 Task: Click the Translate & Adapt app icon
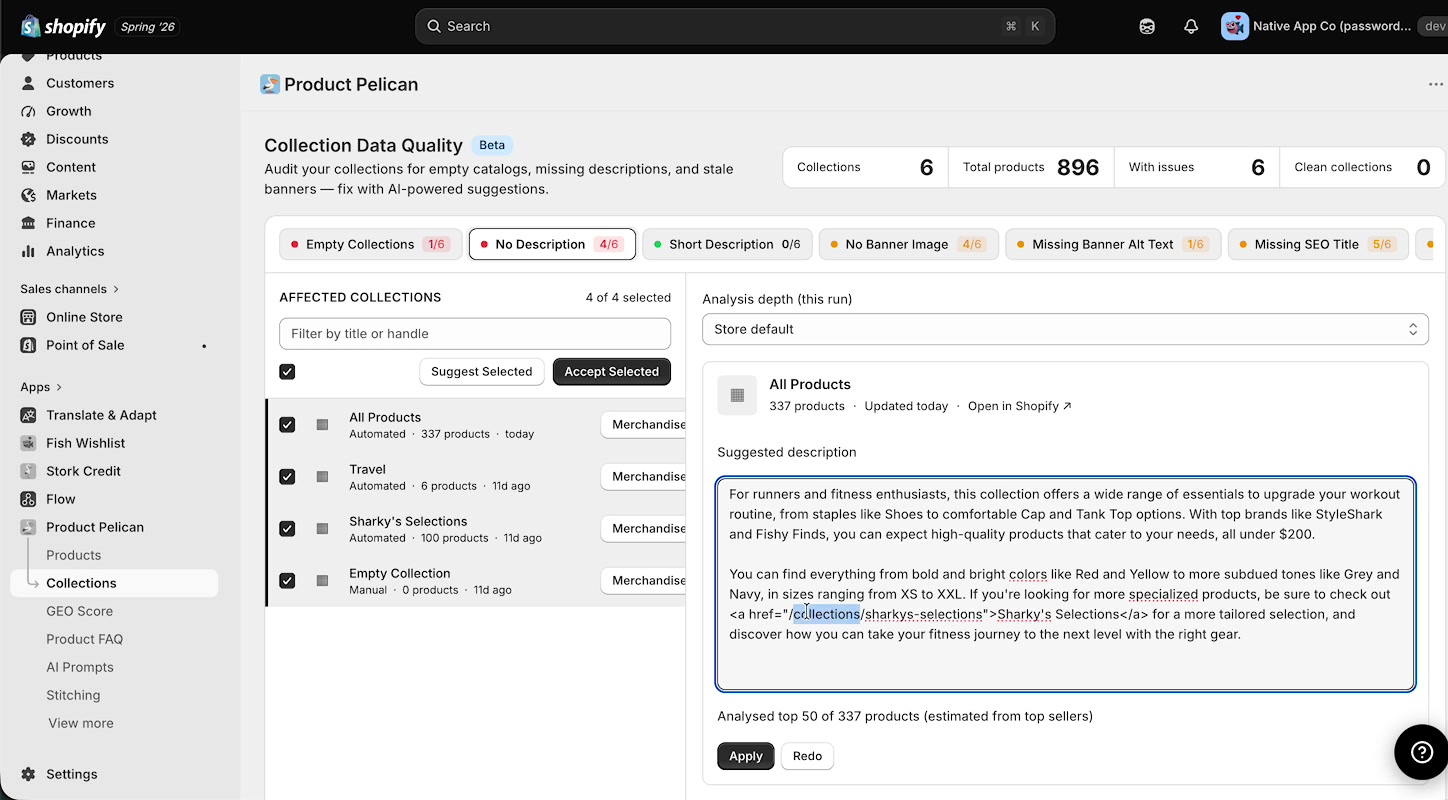28,415
